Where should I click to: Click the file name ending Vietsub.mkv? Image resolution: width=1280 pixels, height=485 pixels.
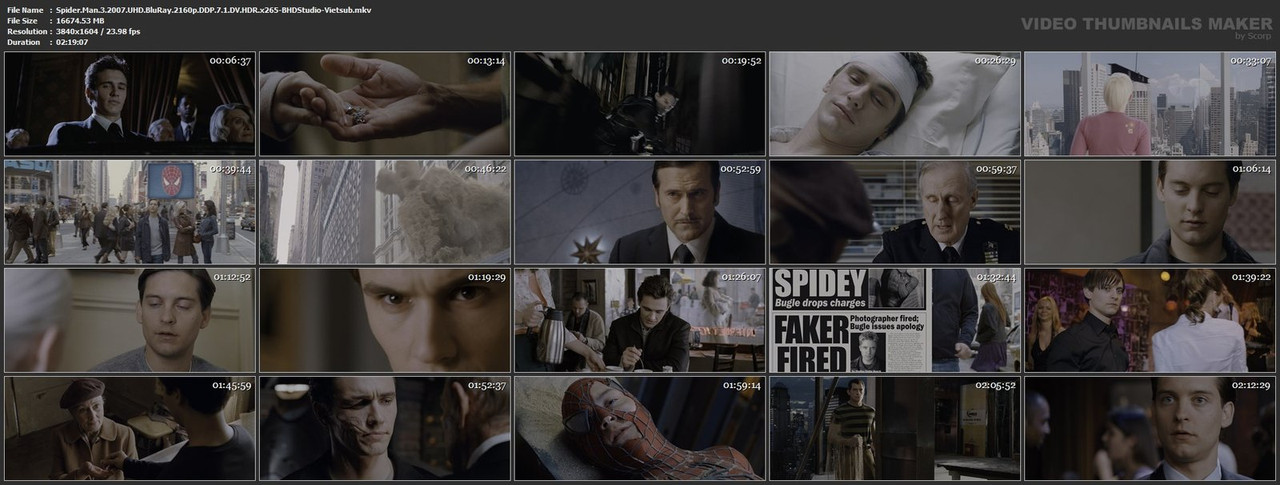pos(214,9)
